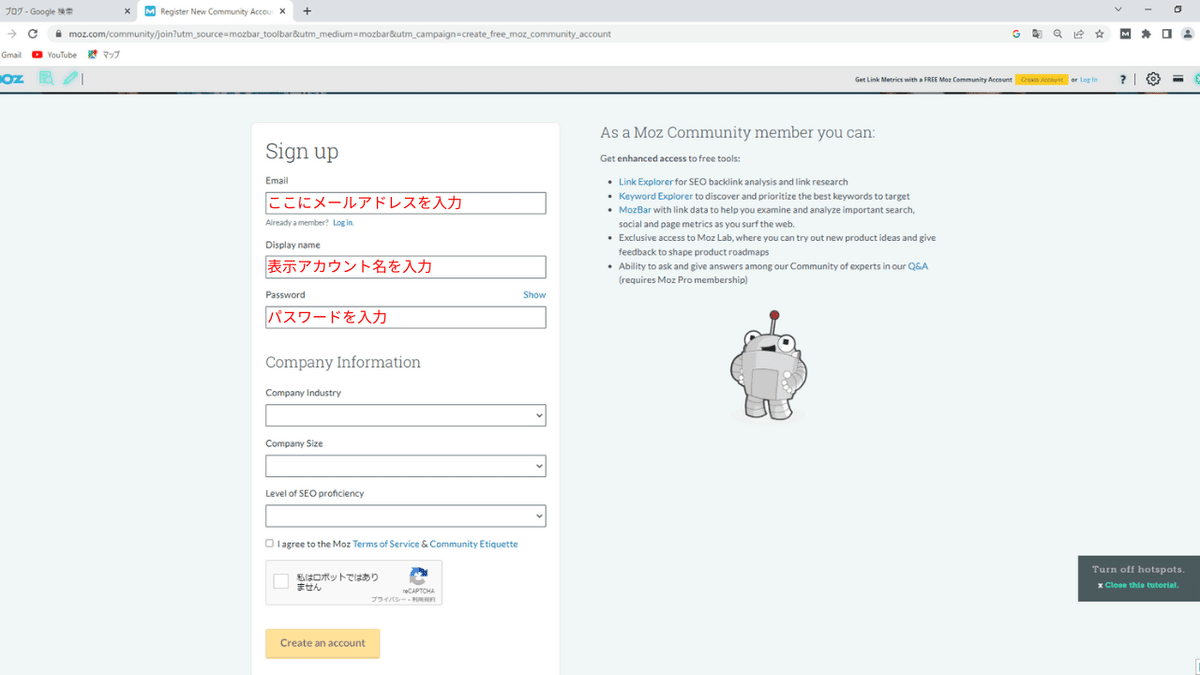Open Terms of Service link
This screenshot has width=1200, height=675.
click(385, 544)
